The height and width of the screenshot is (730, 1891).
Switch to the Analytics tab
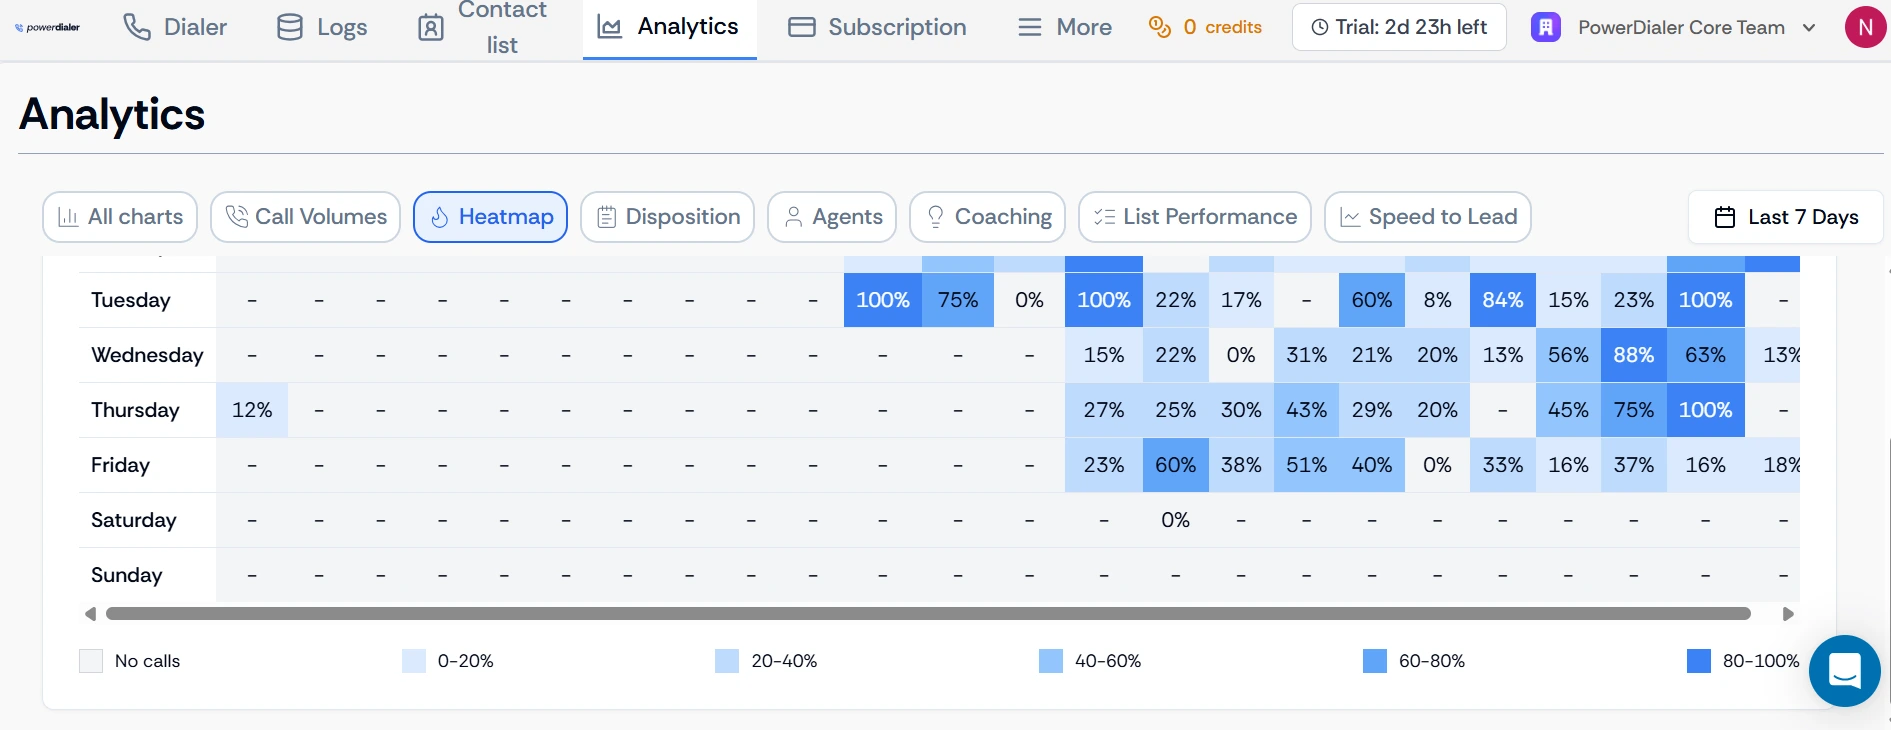point(670,26)
